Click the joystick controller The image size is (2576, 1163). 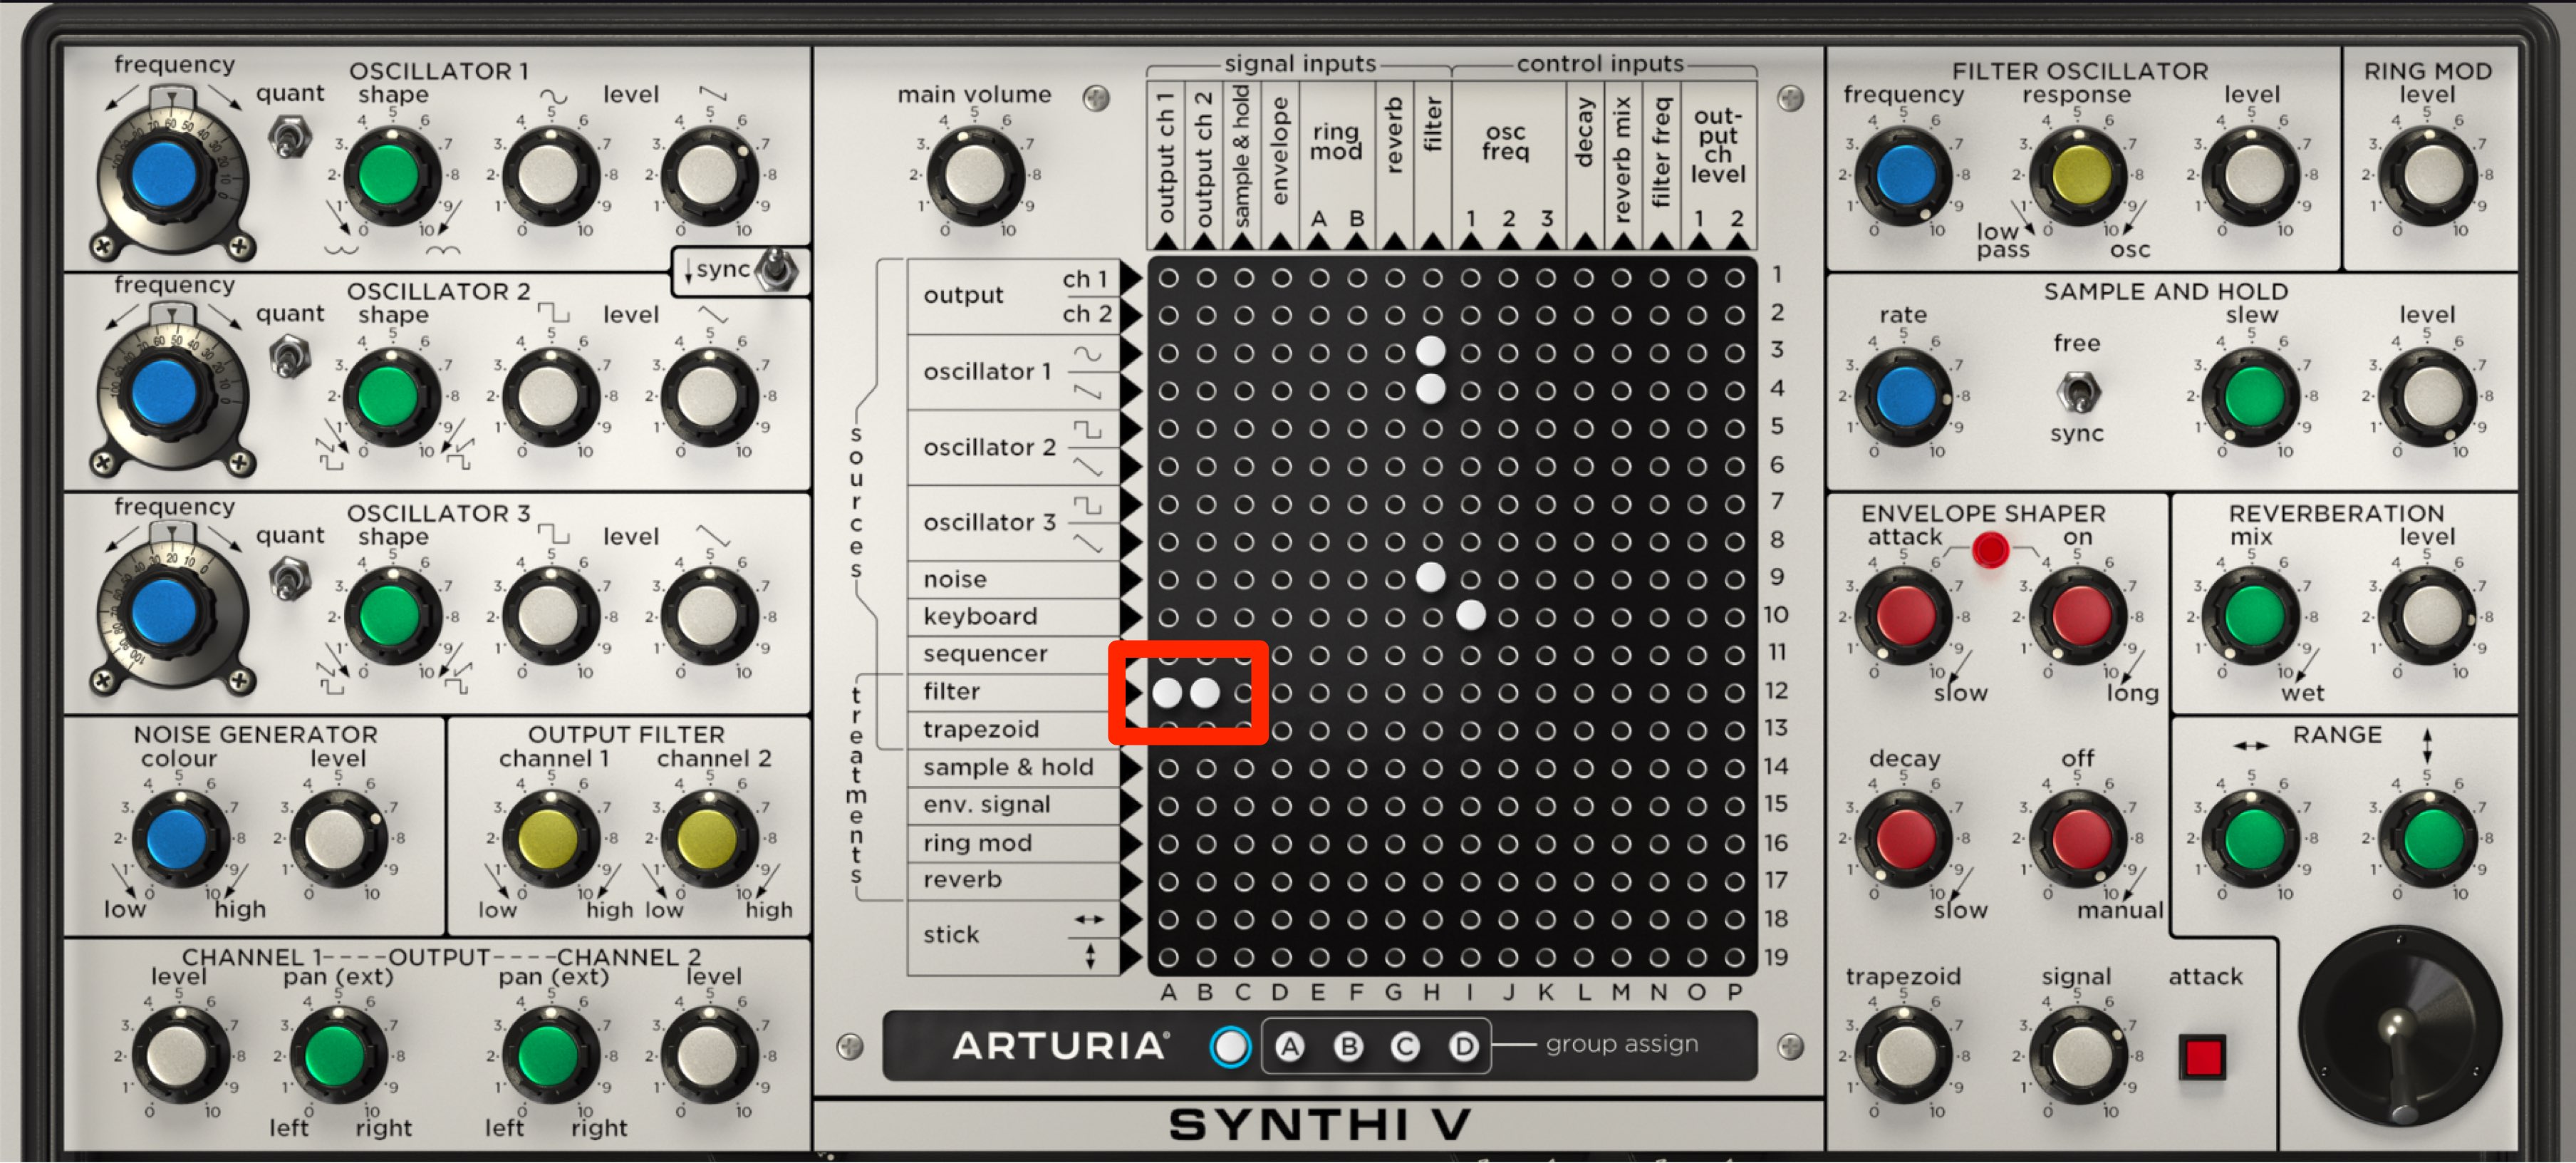pos(2399,1027)
